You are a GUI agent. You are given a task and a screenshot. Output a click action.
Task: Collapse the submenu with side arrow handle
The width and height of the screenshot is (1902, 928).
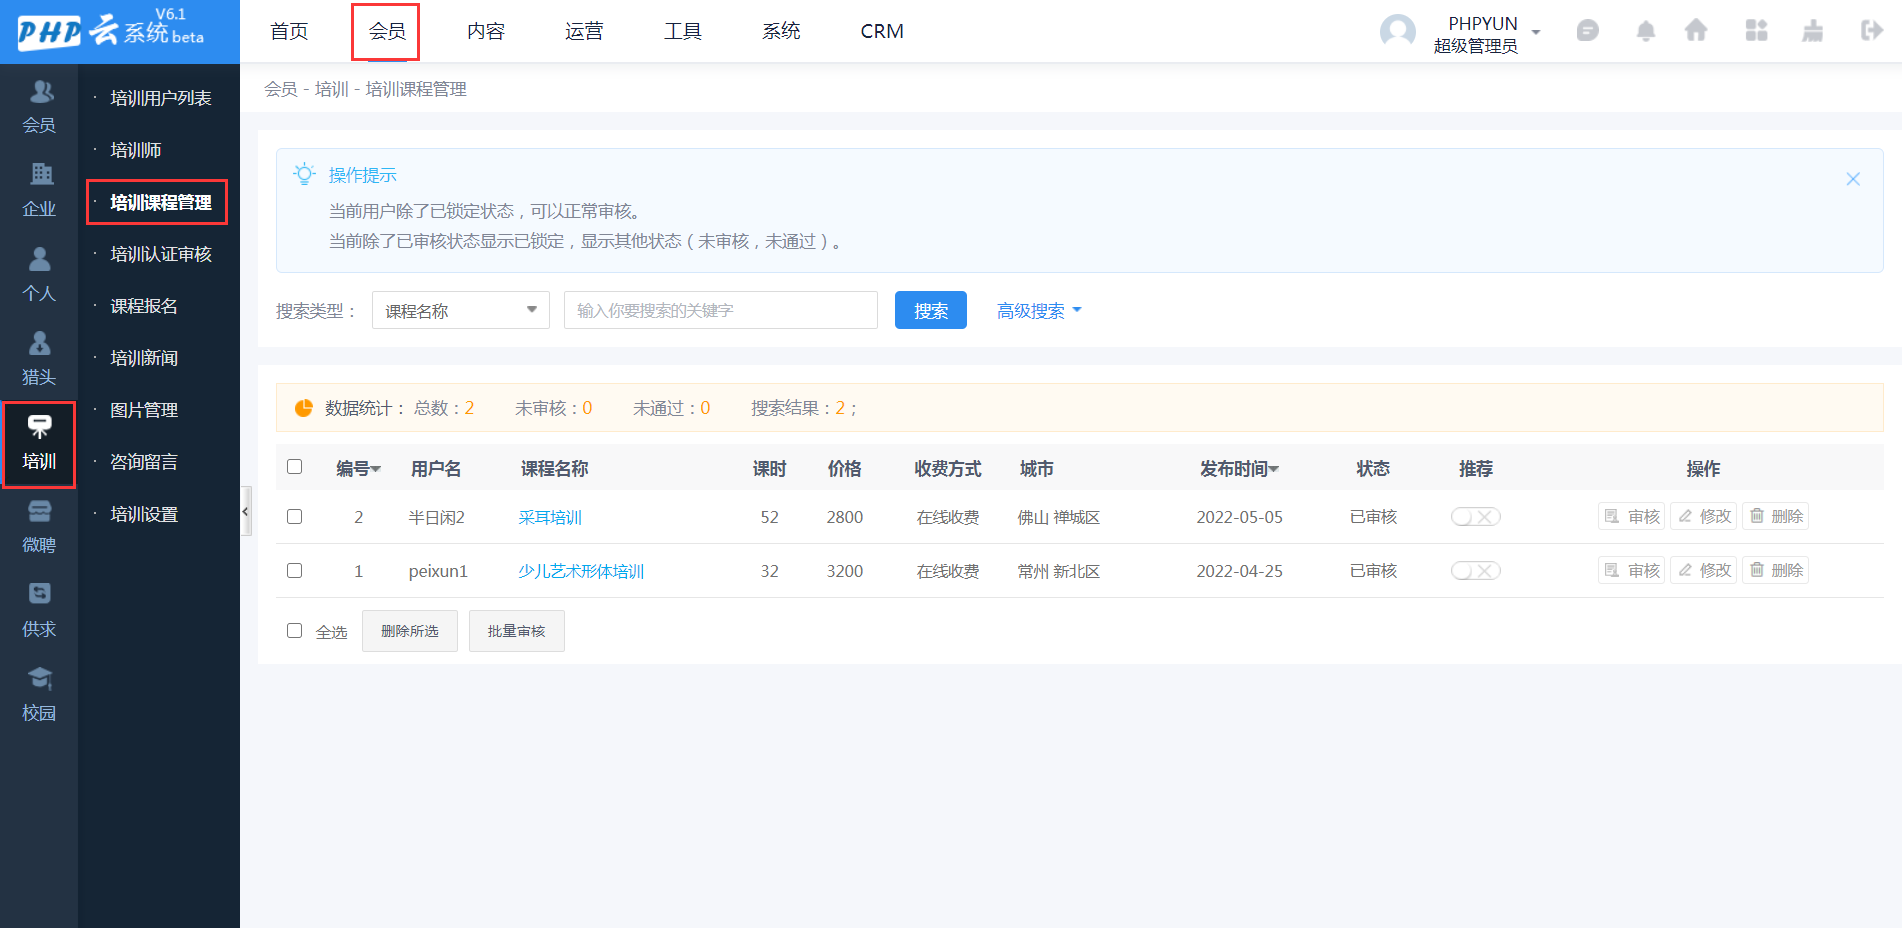click(x=246, y=511)
